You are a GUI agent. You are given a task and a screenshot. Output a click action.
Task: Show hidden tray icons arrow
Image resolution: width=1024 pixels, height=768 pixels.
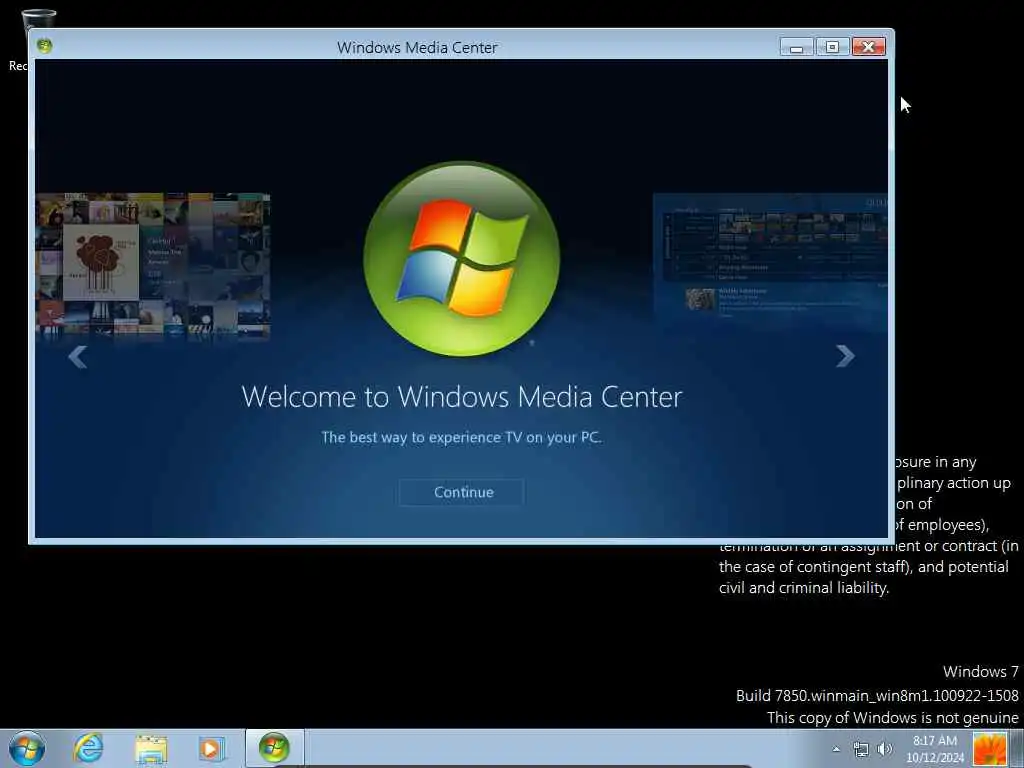coord(836,749)
